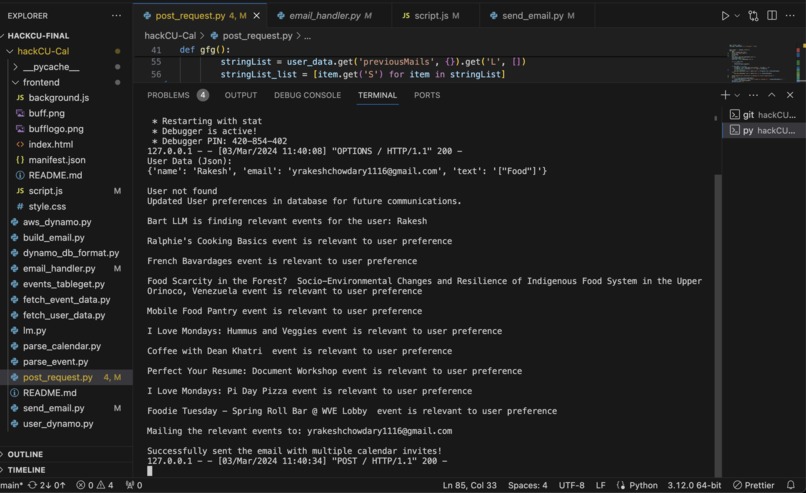Change indentation via Spaces: 4

point(527,485)
